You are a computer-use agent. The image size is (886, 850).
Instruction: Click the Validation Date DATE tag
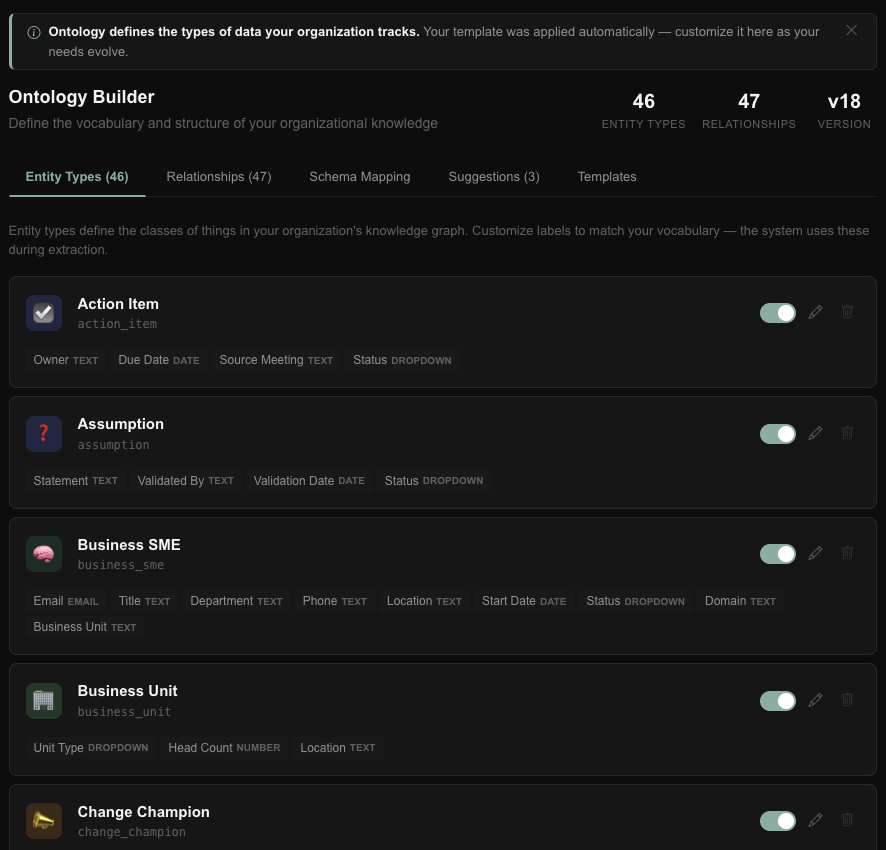coord(309,480)
